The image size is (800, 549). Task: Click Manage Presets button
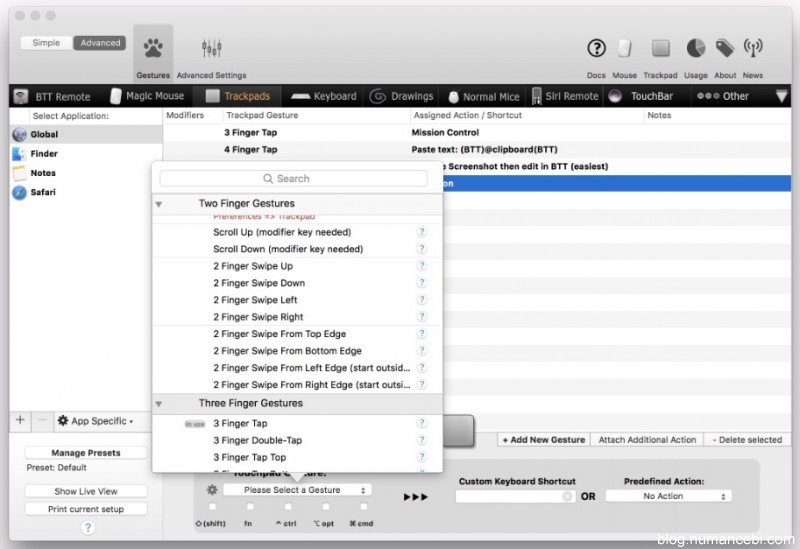click(x=86, y=453)
